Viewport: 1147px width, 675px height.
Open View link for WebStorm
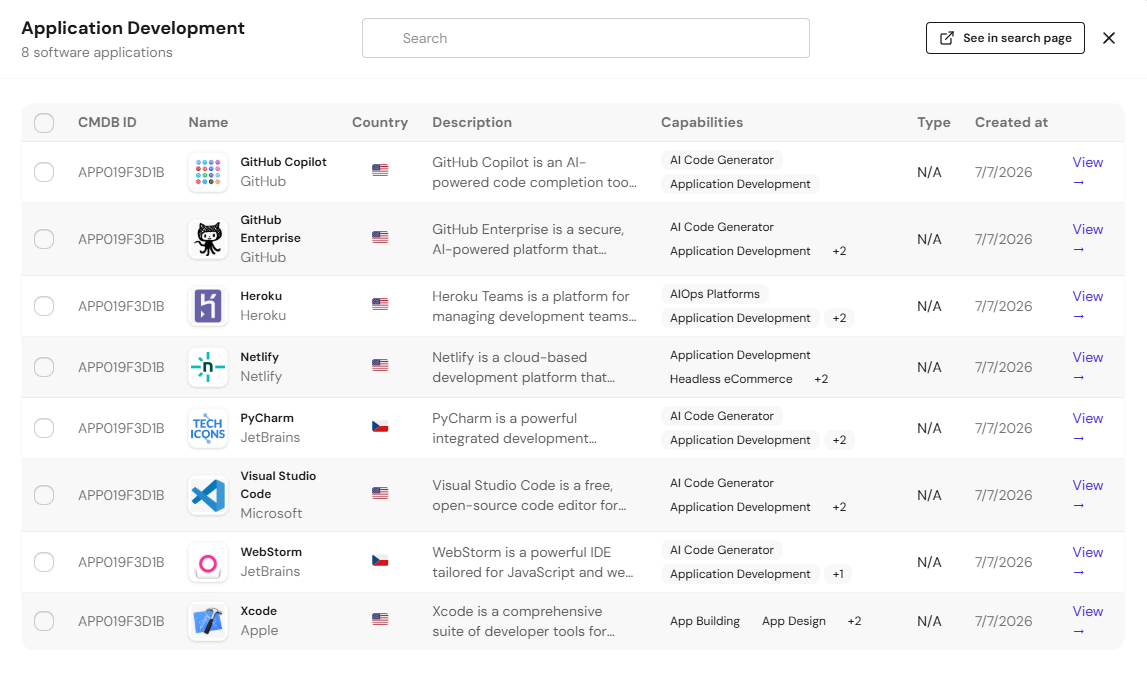[1088, 562]
